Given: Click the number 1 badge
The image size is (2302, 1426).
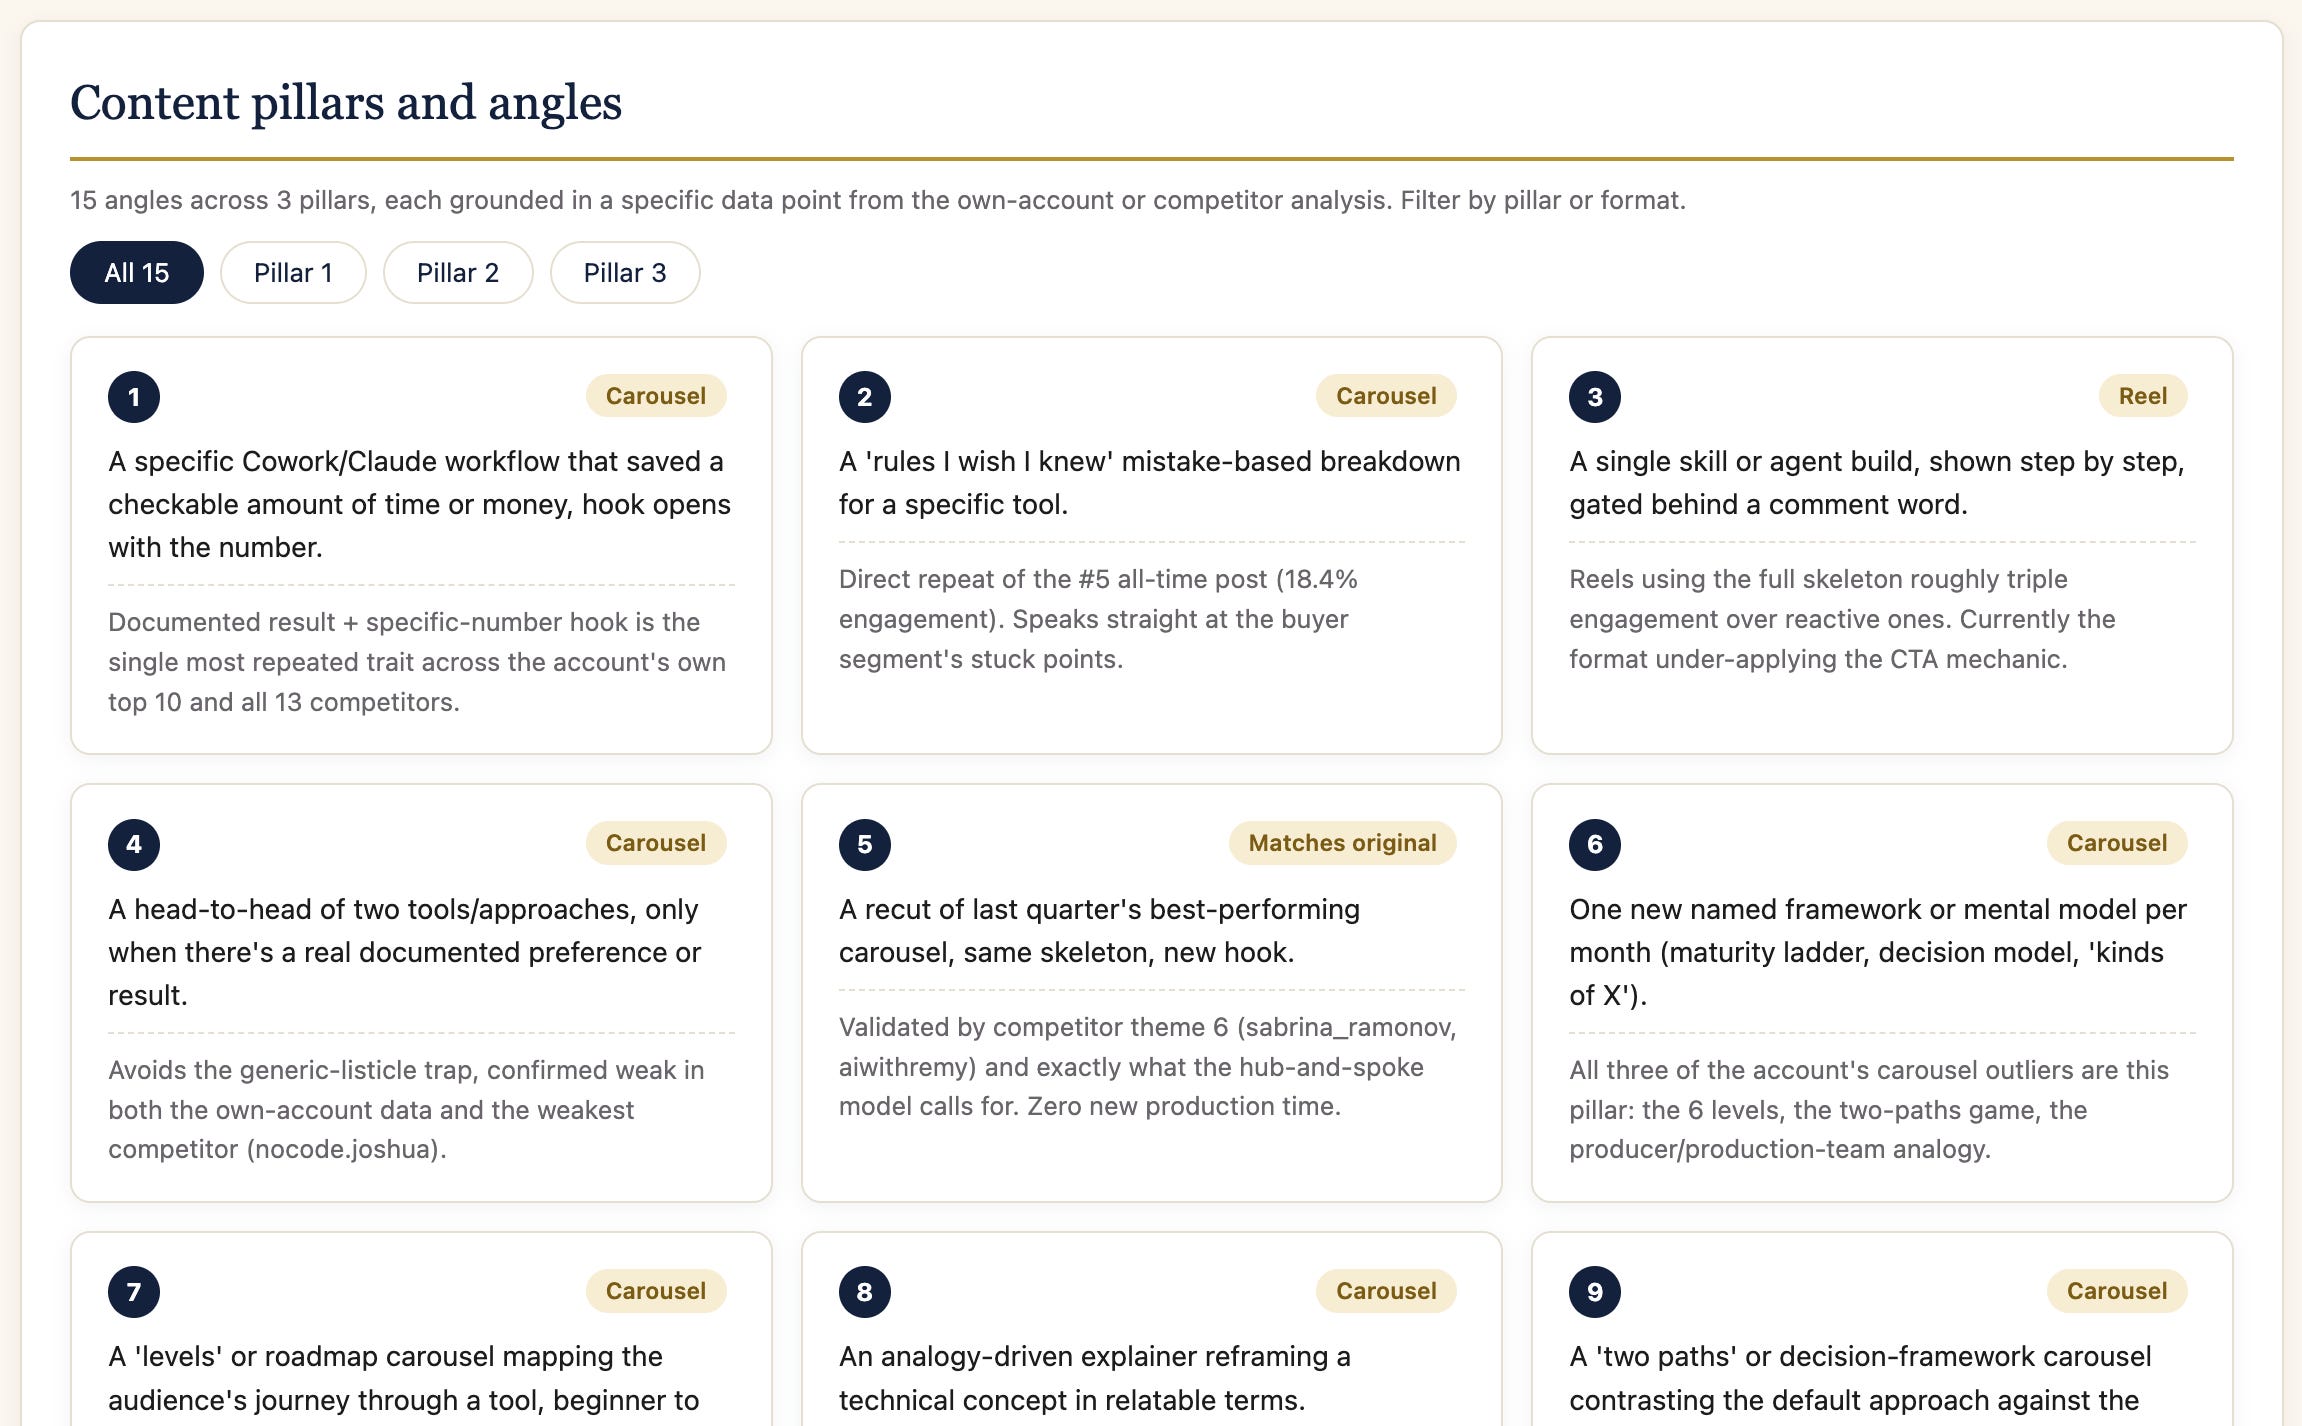Looking at the screenshot, I should point(134,397).
